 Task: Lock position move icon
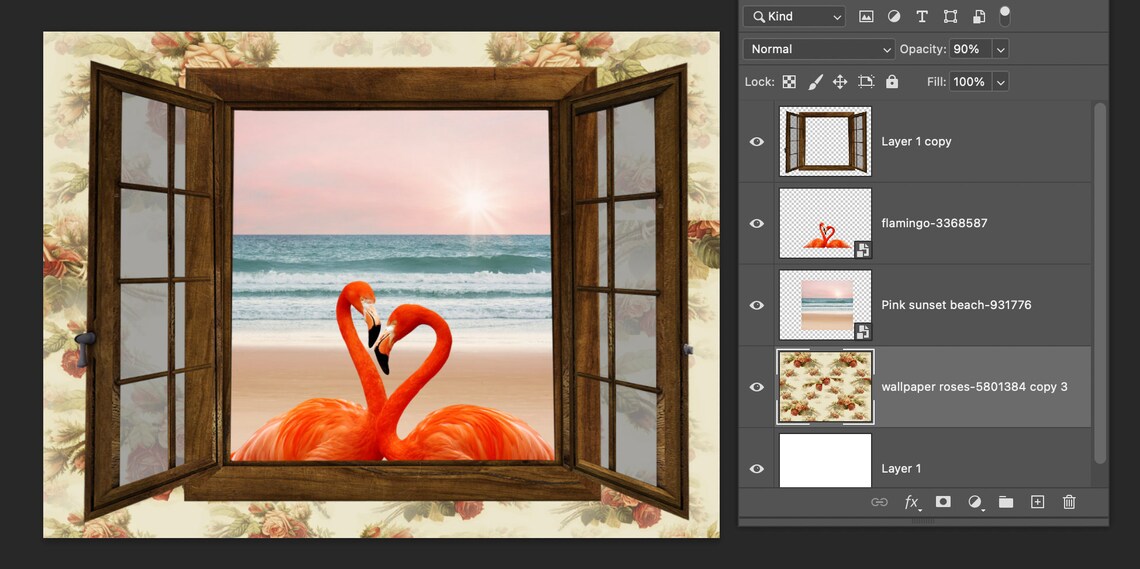coord(840,81)
